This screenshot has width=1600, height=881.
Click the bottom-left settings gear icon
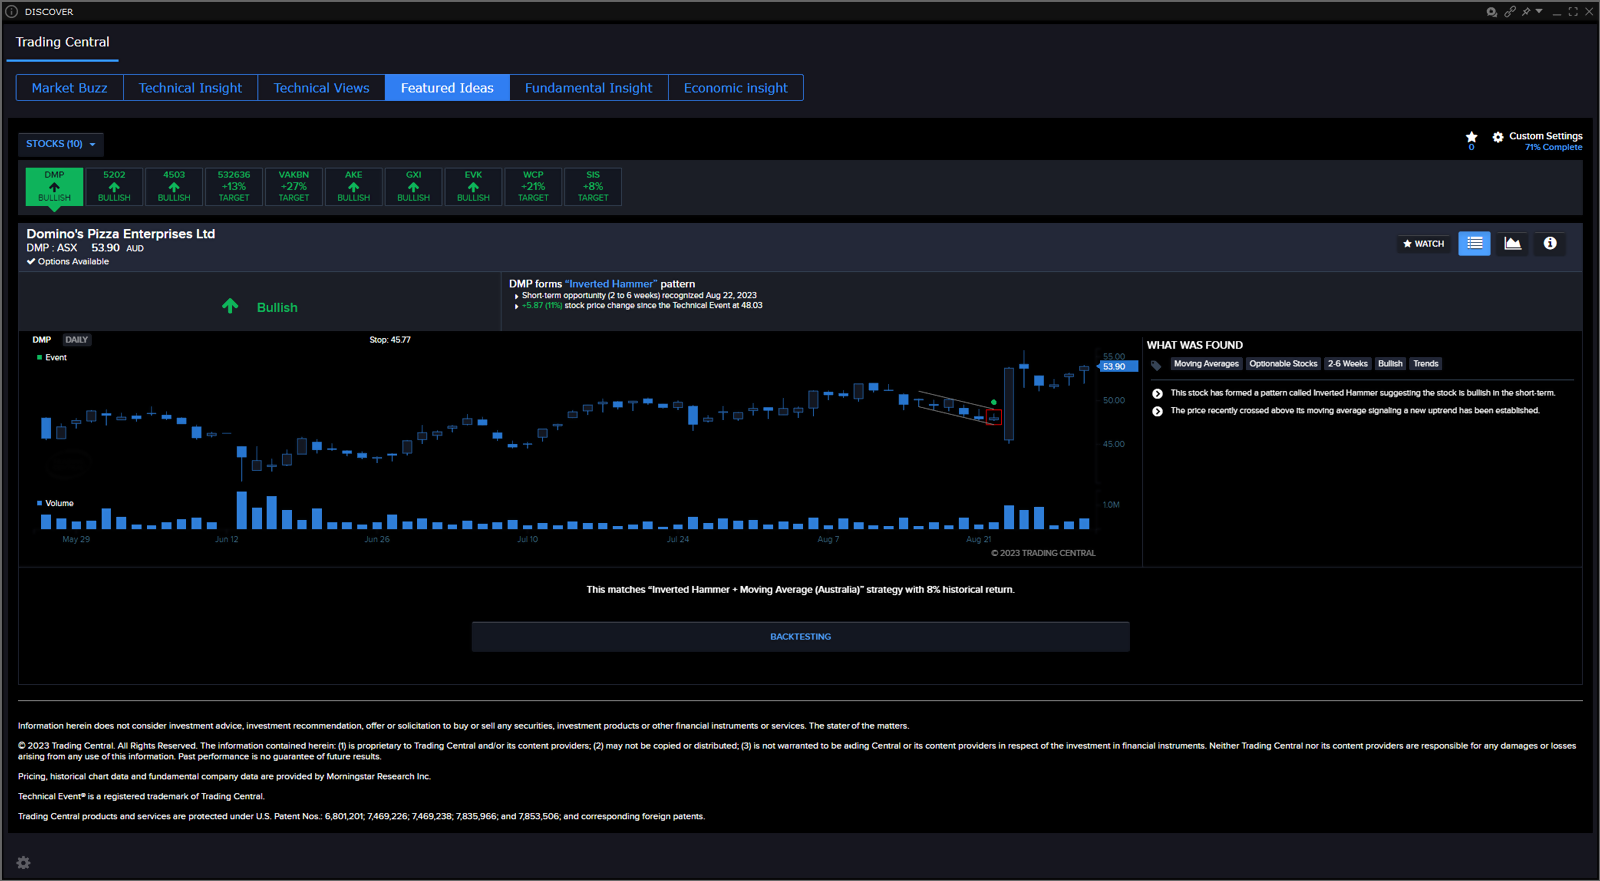(x=24, y=863)
